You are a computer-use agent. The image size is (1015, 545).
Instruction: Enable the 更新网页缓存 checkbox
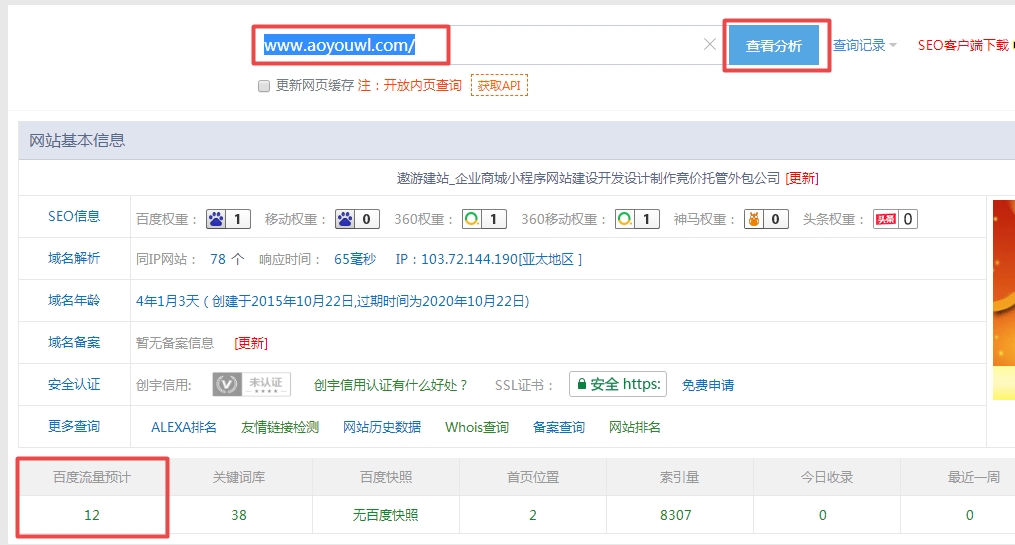tap(264, 86)
